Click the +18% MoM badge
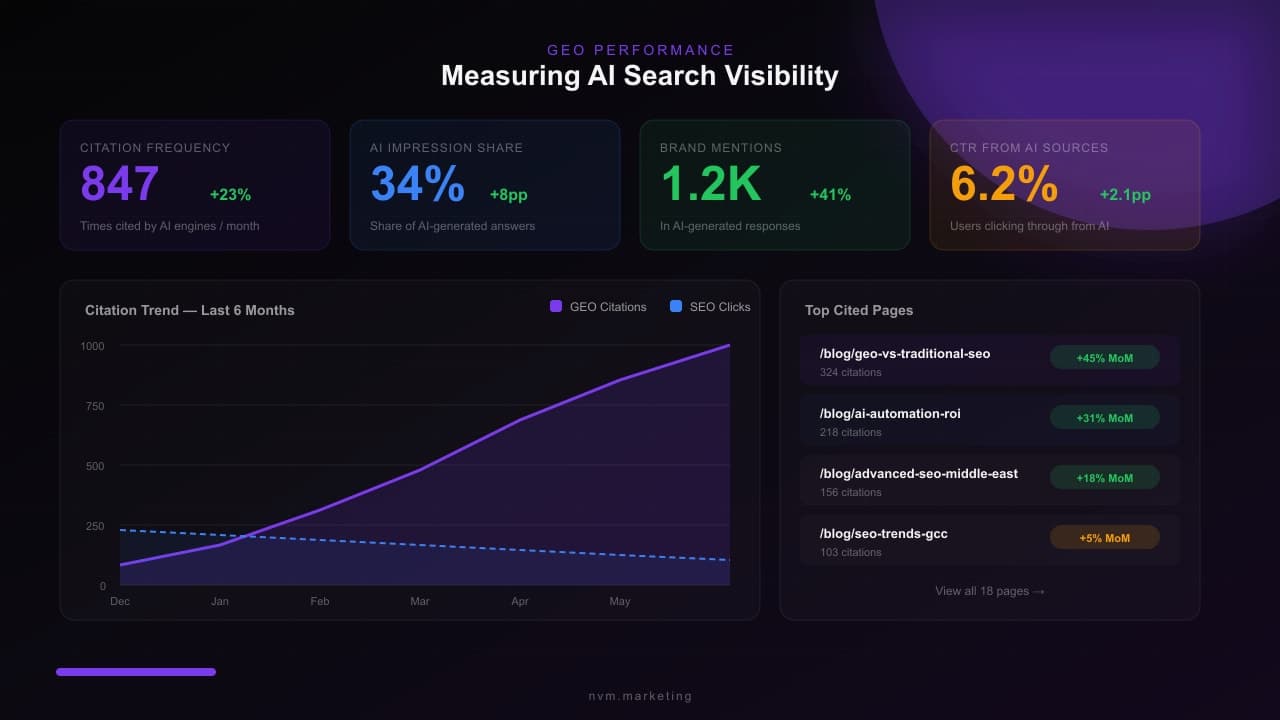Viewport: 1280px width, 720px height. pyautogui.click(x=1105, y=477)
